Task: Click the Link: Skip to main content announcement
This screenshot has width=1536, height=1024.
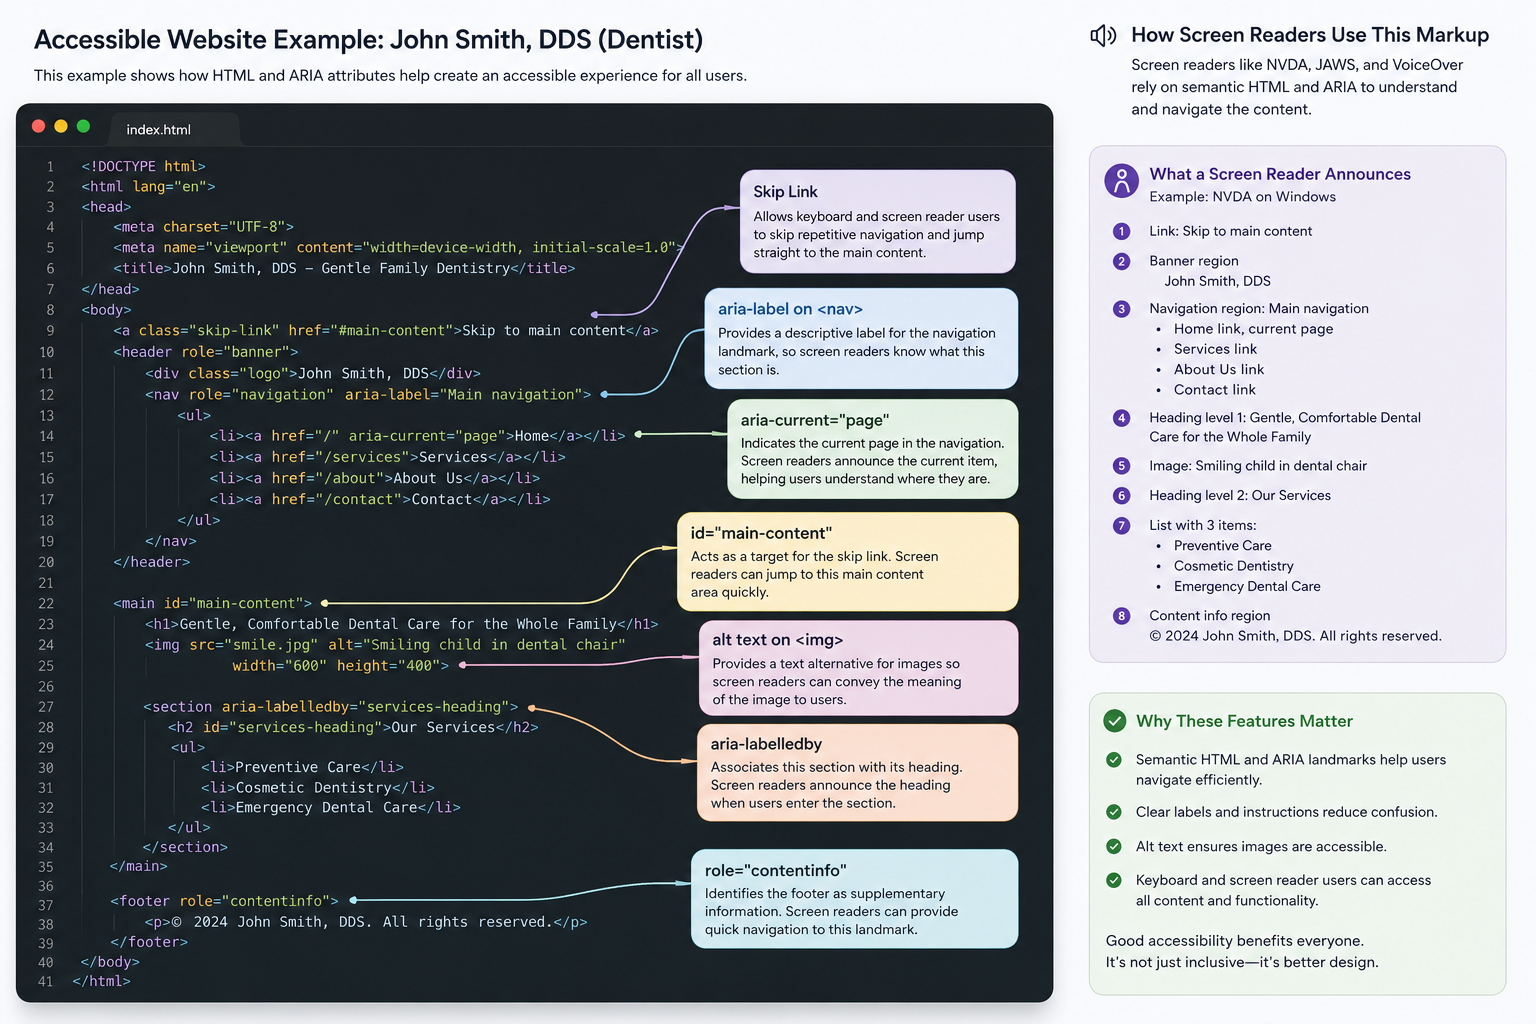Action: [1231, 231]
